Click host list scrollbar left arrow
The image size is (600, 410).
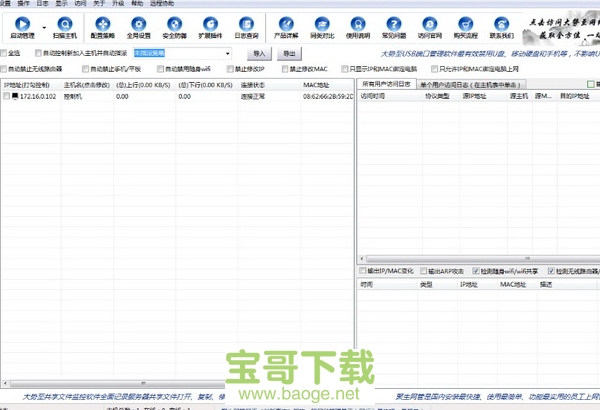coord(5,383)
